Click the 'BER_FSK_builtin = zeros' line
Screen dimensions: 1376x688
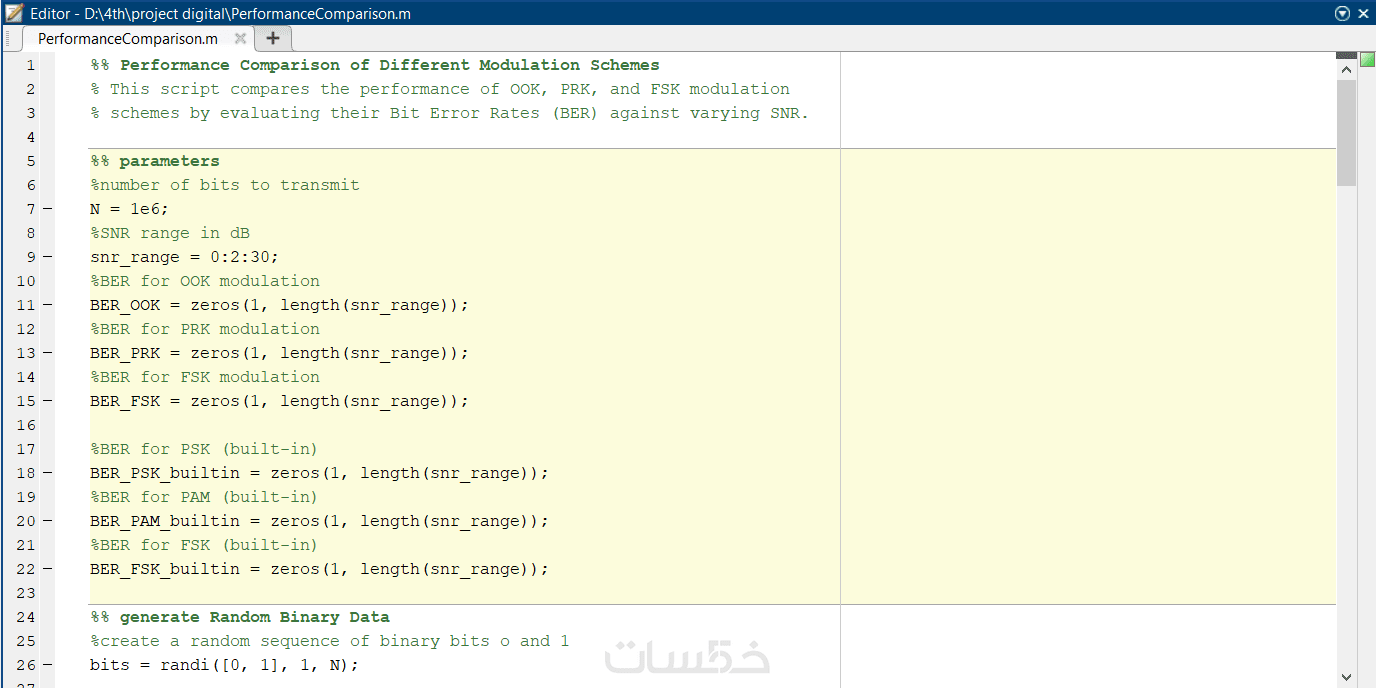tap(320, 569)
